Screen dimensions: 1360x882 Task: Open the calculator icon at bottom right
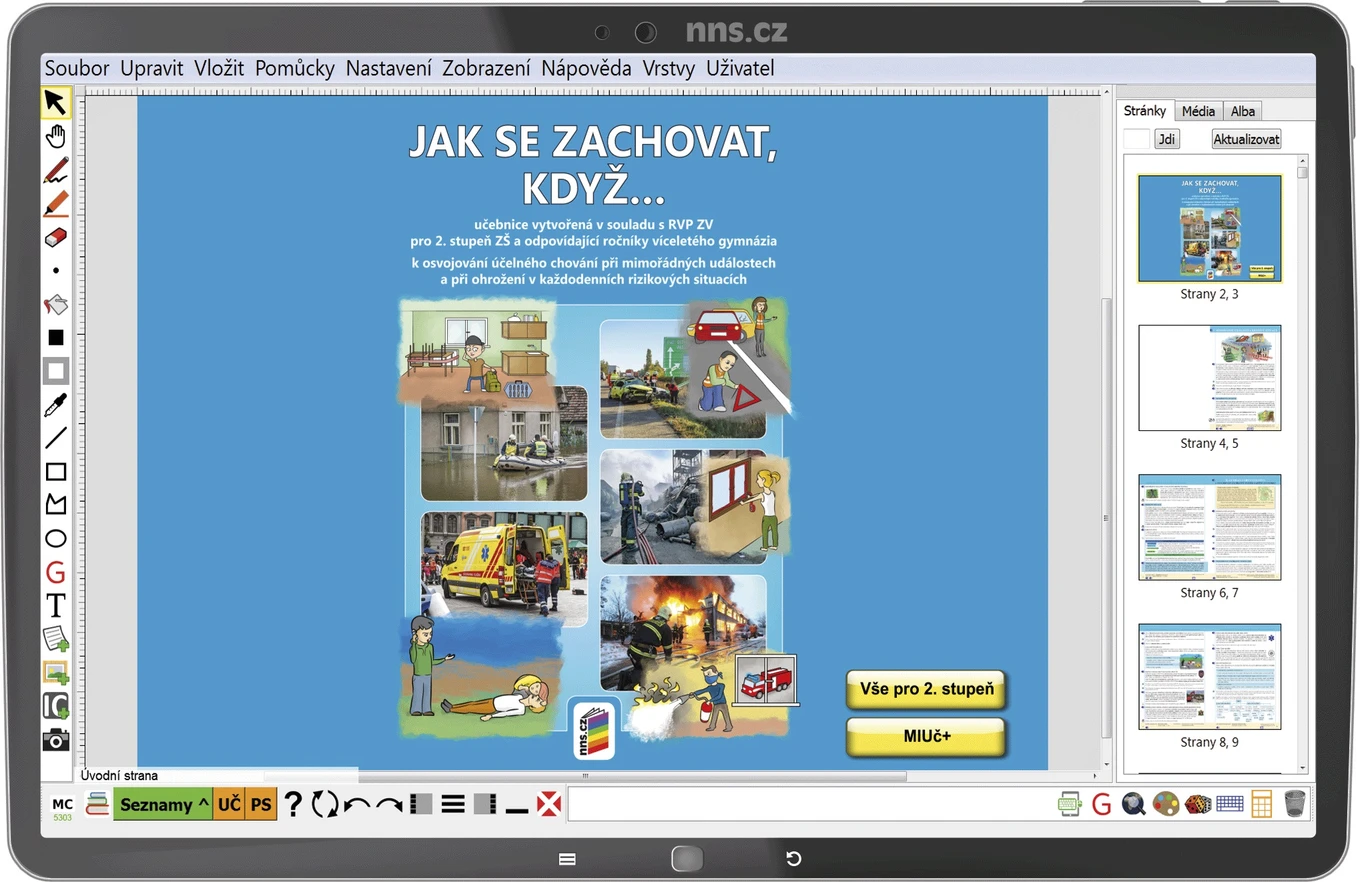(1262, 803)
